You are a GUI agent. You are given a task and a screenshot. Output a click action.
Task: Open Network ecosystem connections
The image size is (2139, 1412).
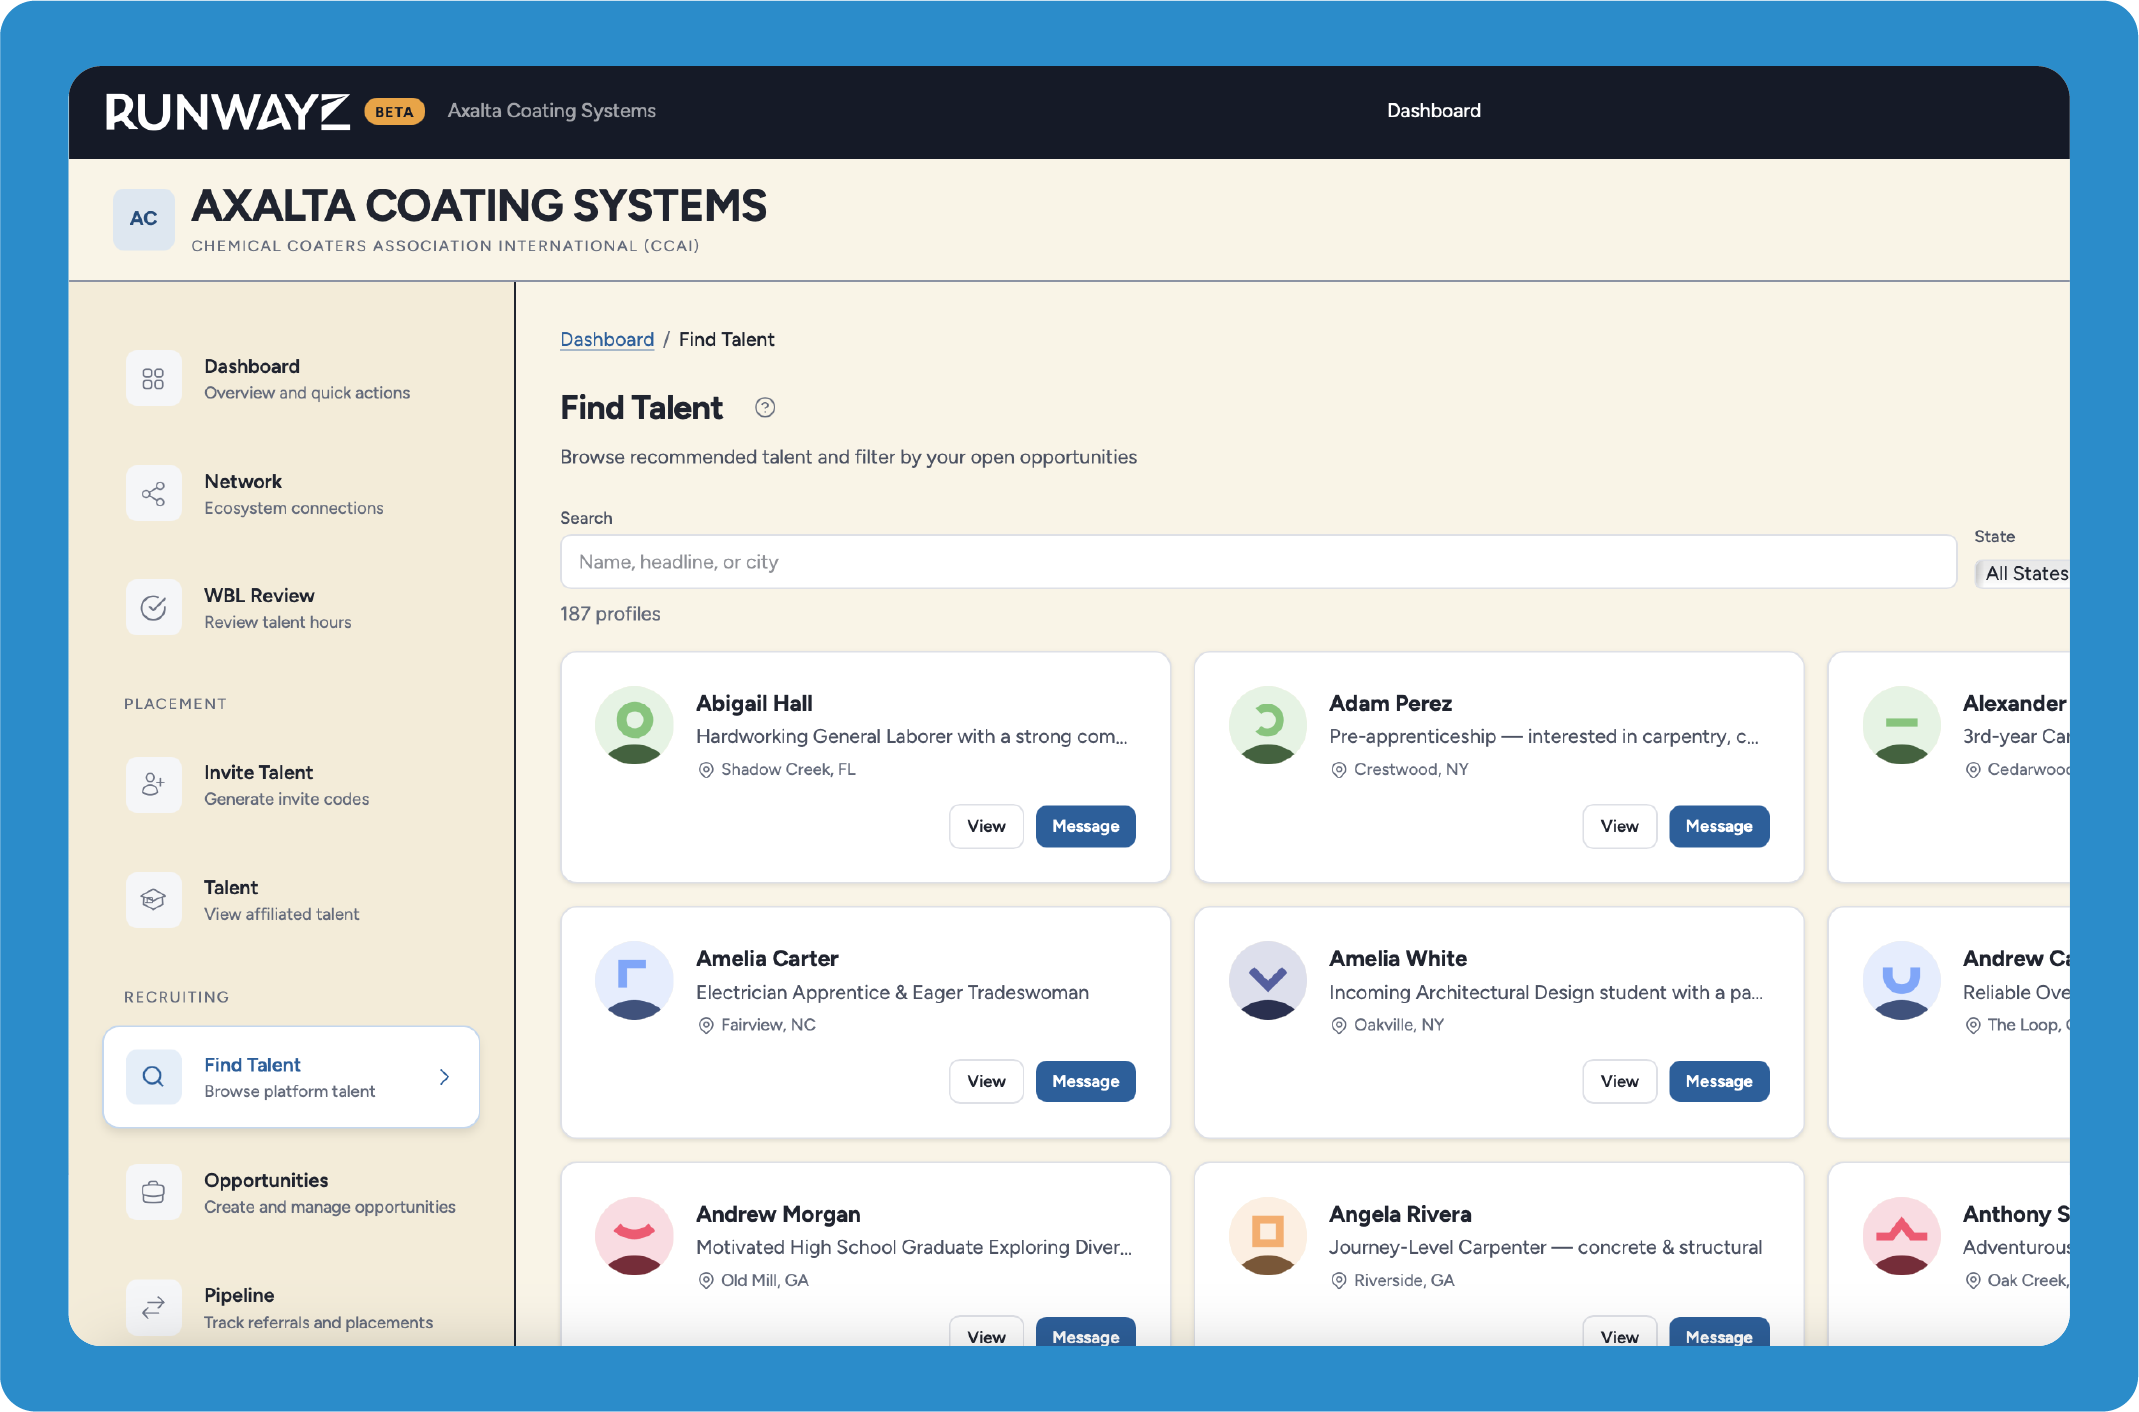click(291, 493)
